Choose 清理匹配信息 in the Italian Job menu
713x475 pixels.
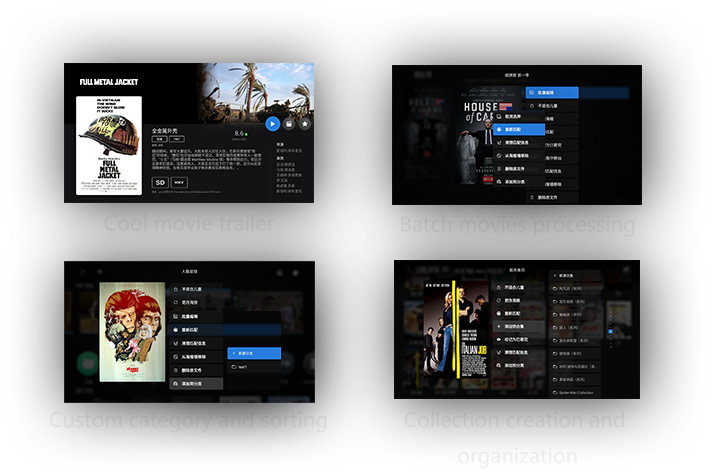(519, 352)
